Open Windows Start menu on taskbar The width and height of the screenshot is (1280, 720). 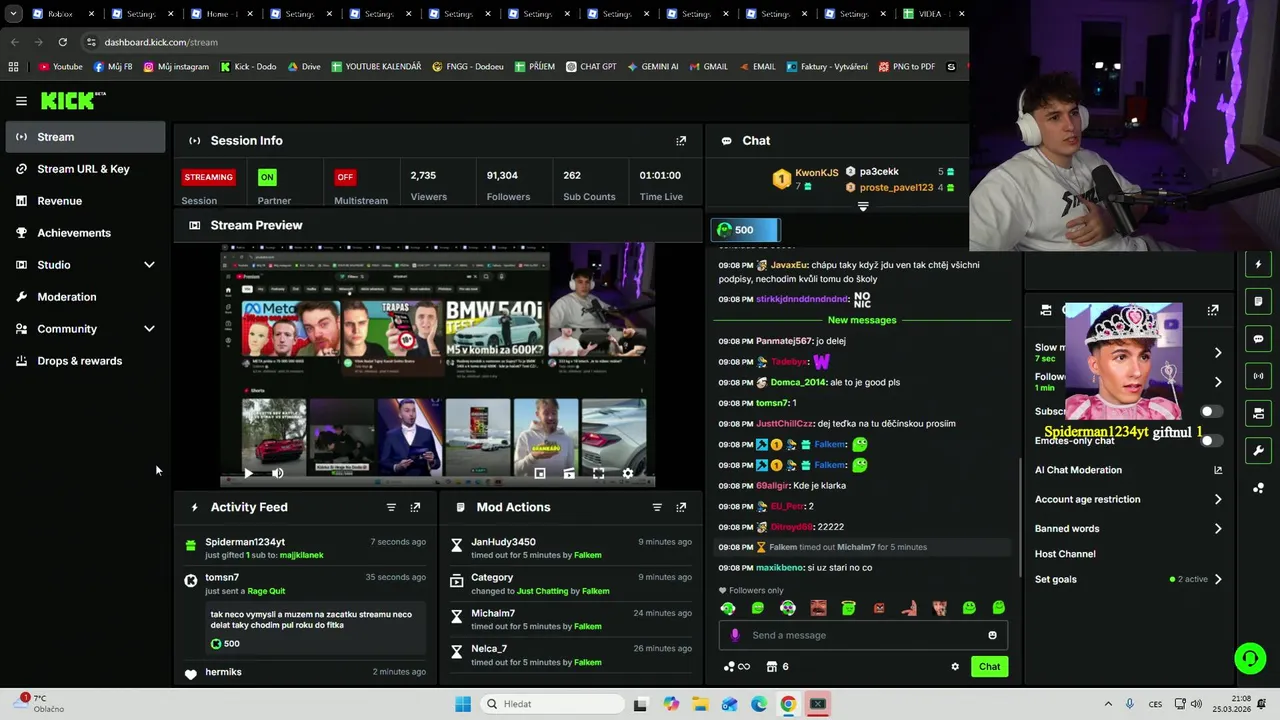[x=463, y=704]
